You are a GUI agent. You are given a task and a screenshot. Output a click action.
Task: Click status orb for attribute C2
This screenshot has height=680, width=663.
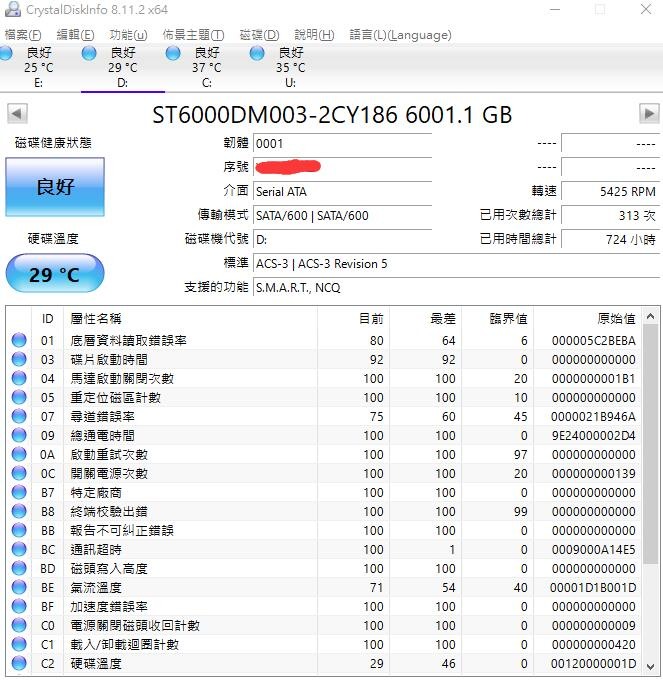pos(19,663)
